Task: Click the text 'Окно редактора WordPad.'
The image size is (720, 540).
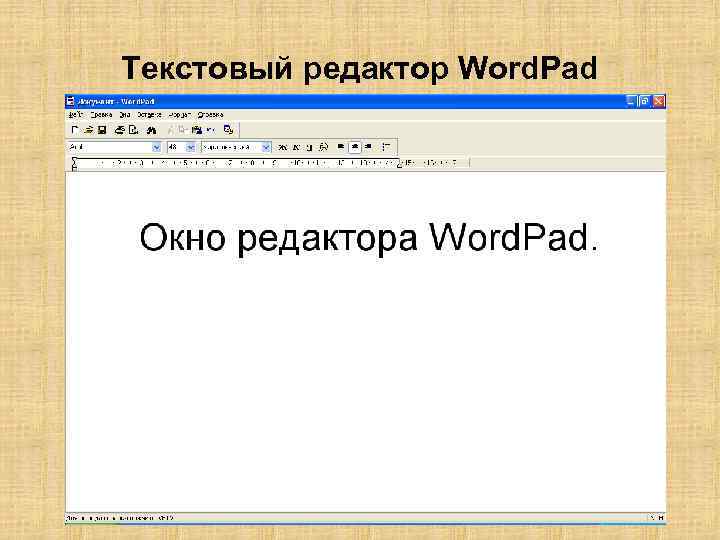Action: [x=369, y=238]
